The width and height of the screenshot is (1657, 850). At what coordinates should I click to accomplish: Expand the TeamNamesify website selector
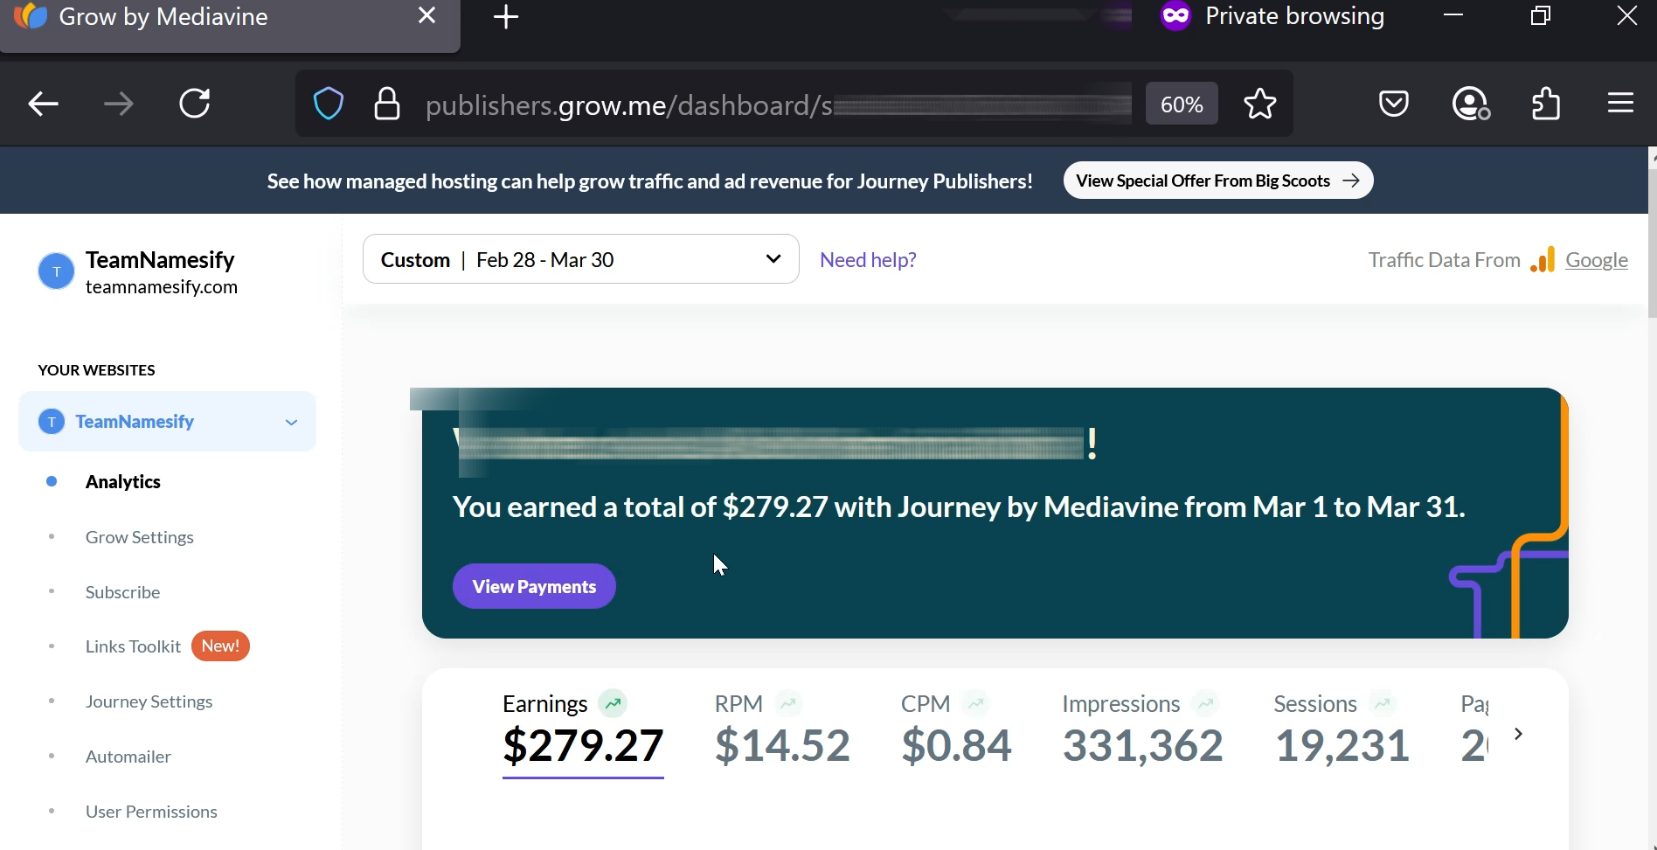(167, 422)
